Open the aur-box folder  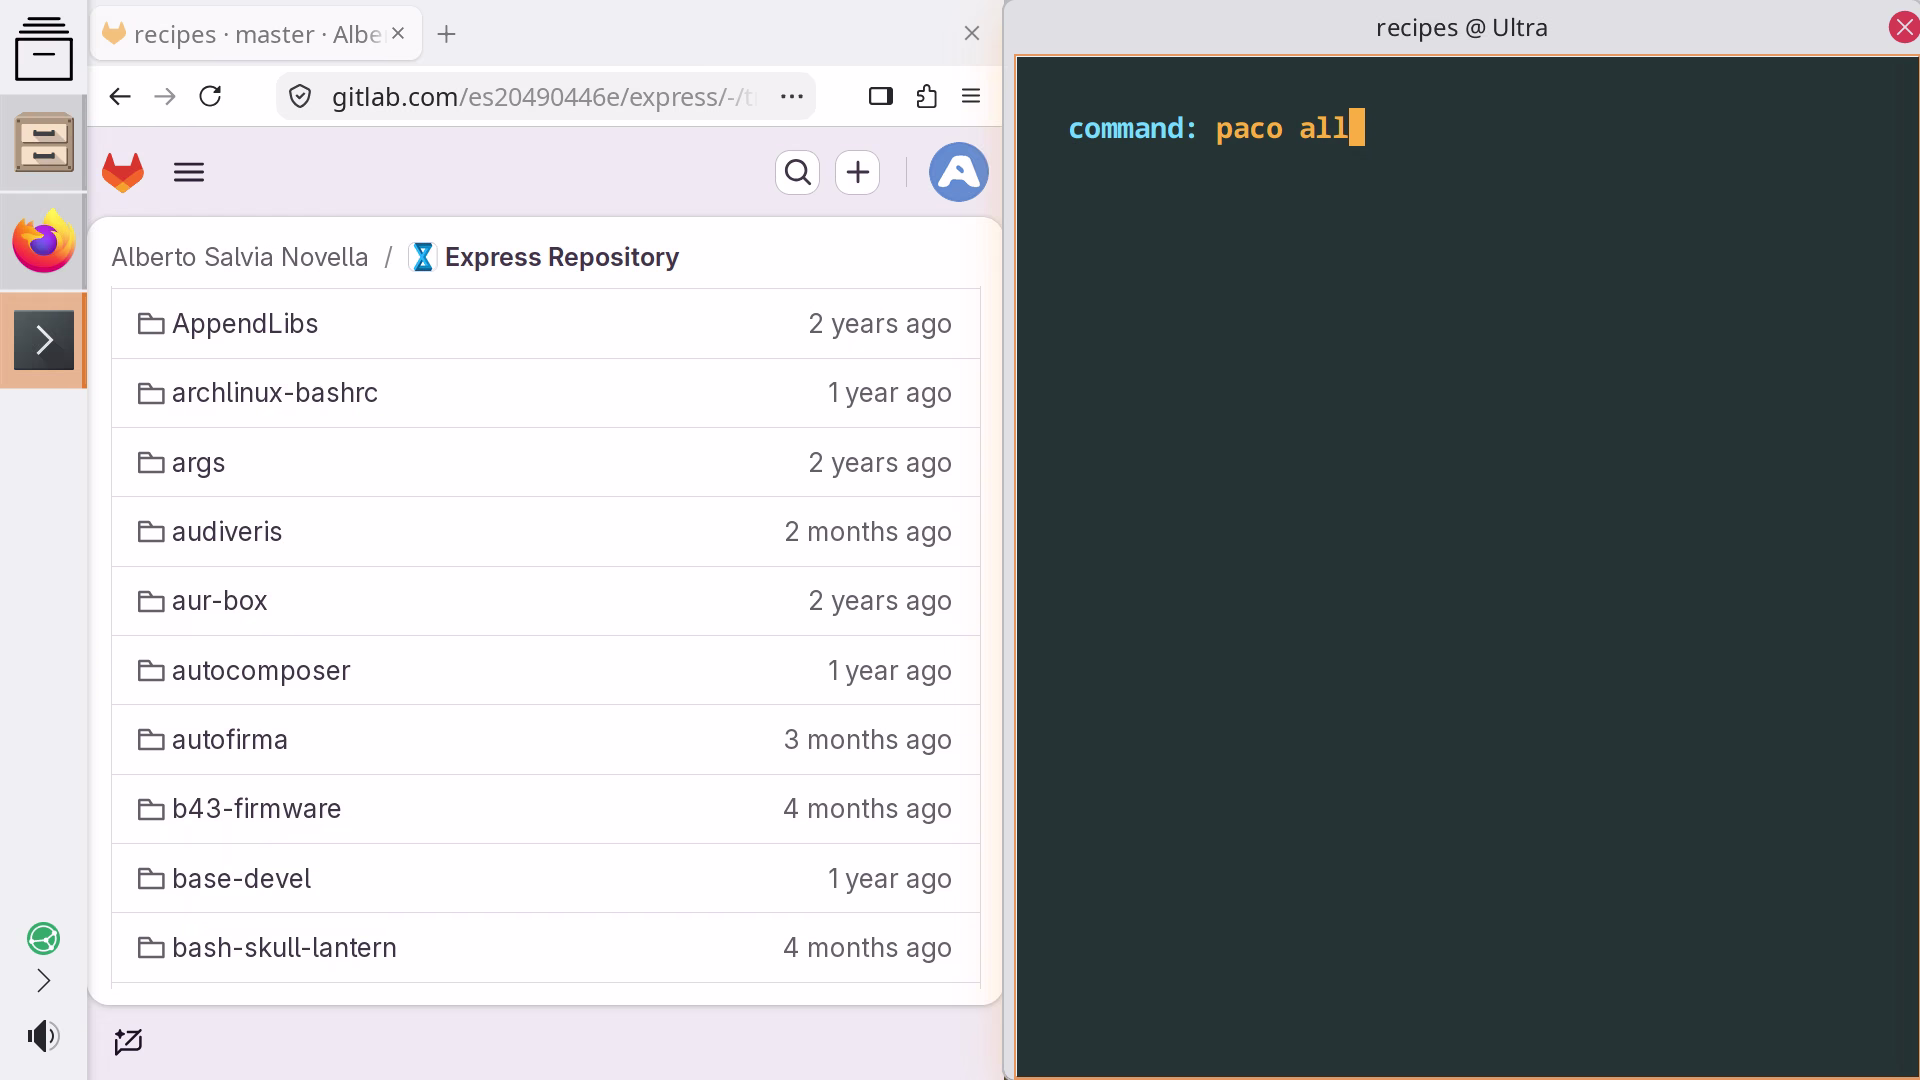point(219,601)
